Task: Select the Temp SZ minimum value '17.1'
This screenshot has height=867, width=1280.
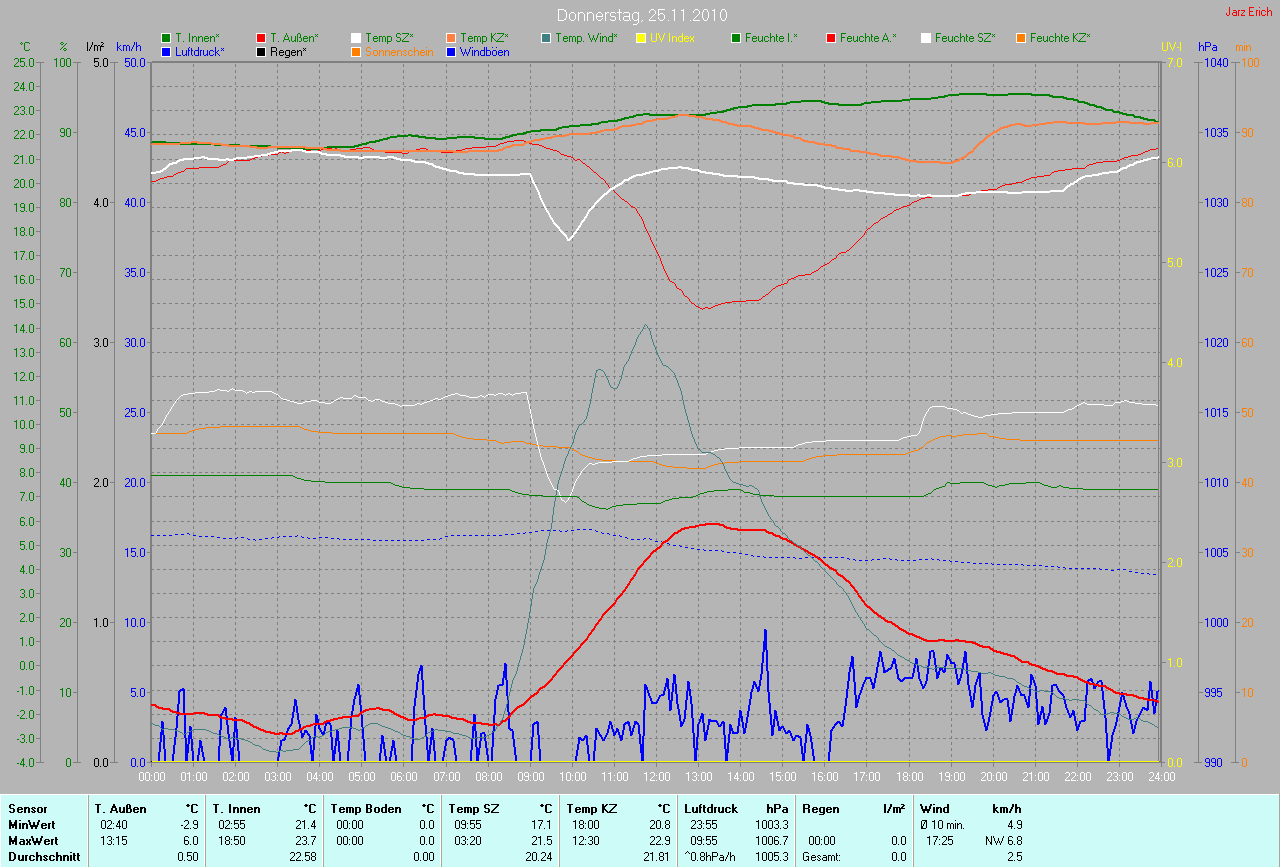Action: [540, 825]
